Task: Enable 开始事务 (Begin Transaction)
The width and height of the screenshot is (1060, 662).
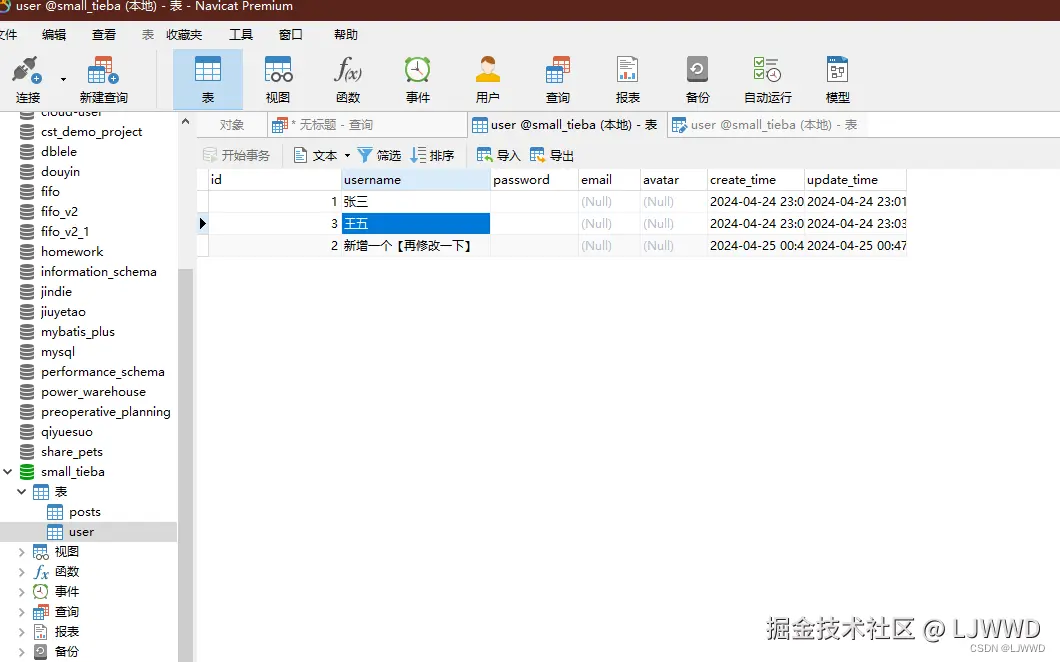Action: tap(237, 155)
